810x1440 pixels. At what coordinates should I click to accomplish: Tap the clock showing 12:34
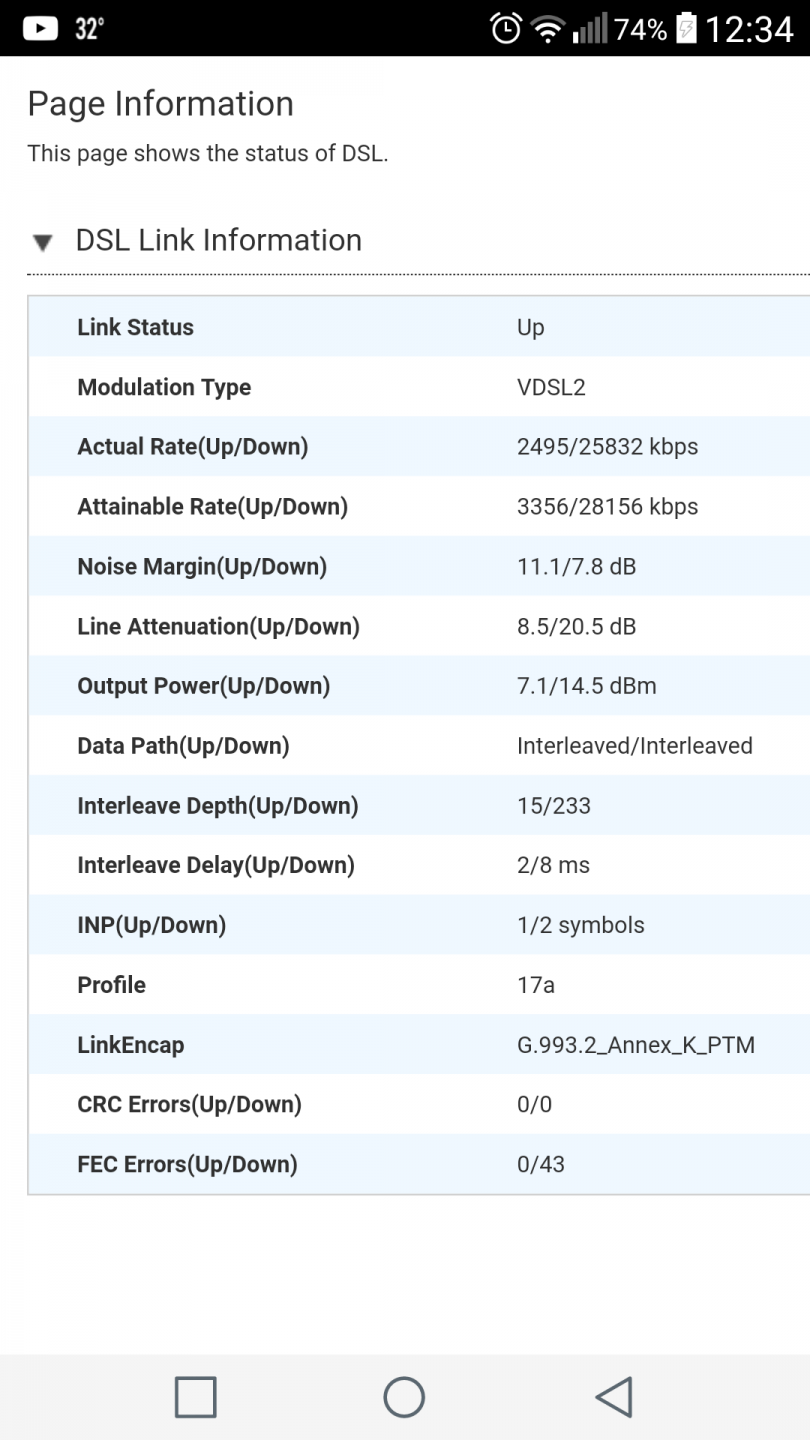pyautogui.click(x=749, y=29)
